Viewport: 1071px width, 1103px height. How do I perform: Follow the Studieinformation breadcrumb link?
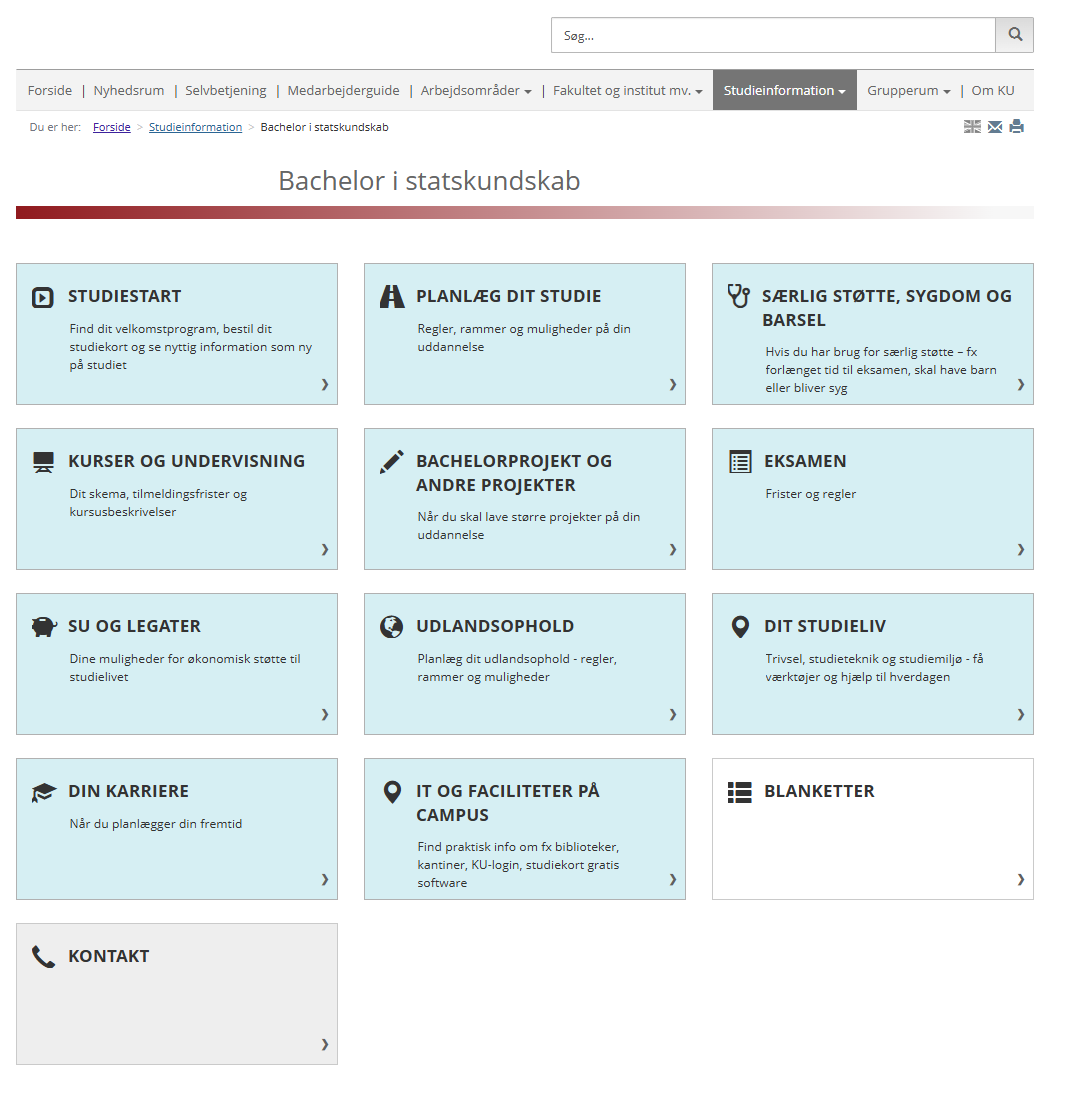pos(195,127)
